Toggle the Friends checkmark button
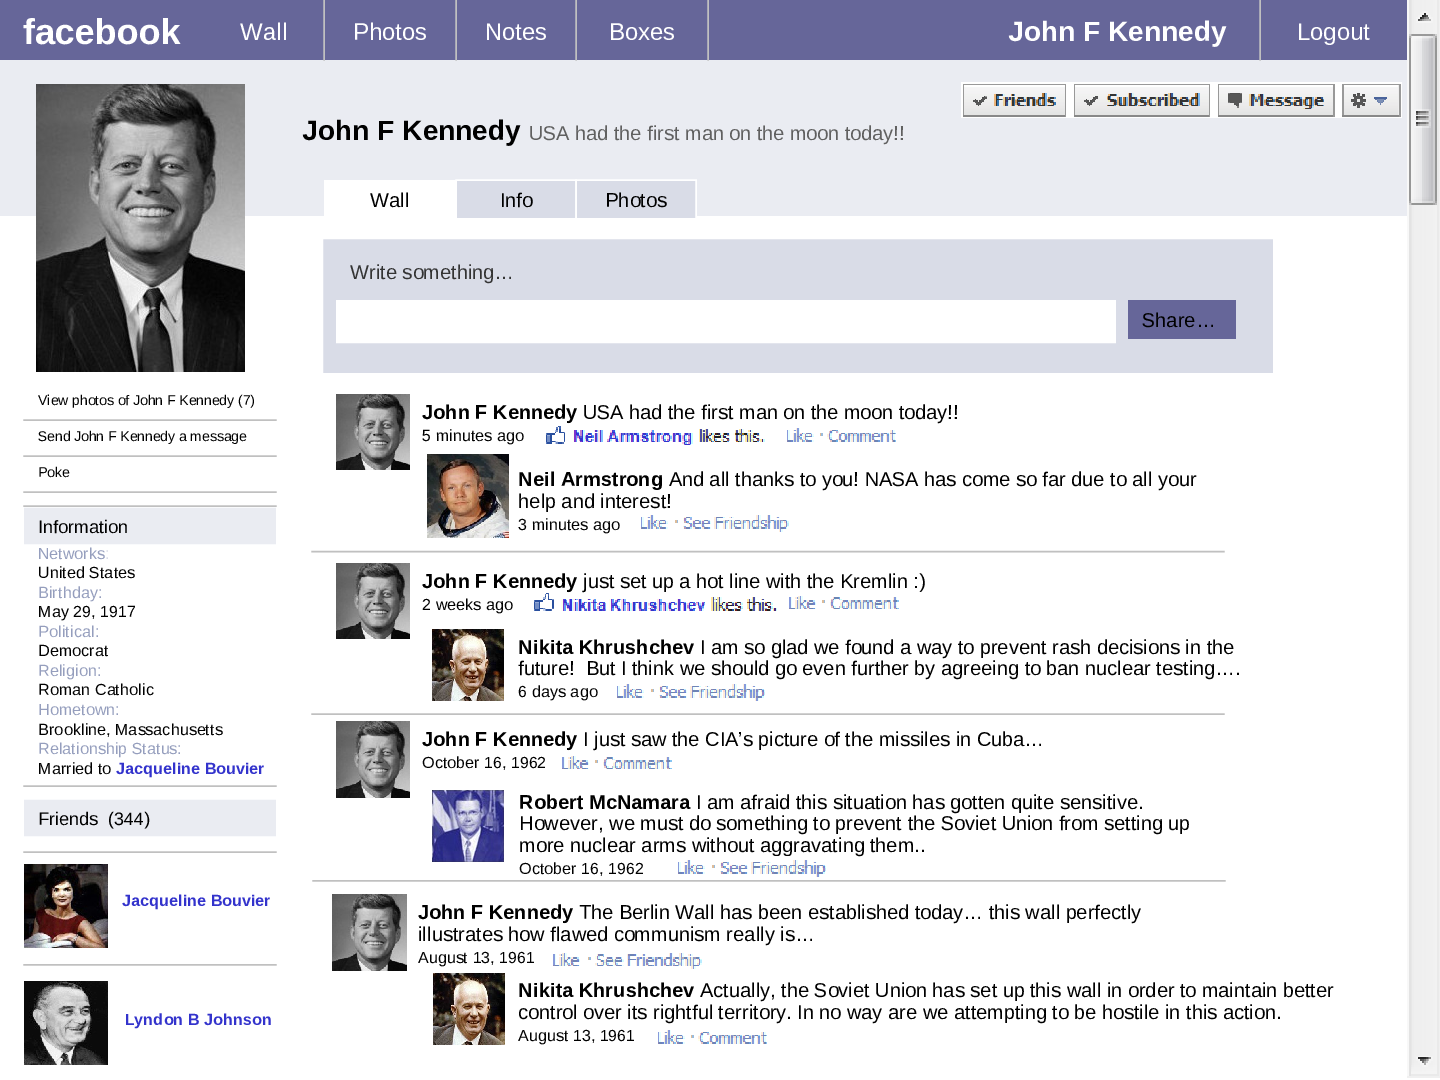This screenshot has width=1440, height=1080. point(1014,100)
